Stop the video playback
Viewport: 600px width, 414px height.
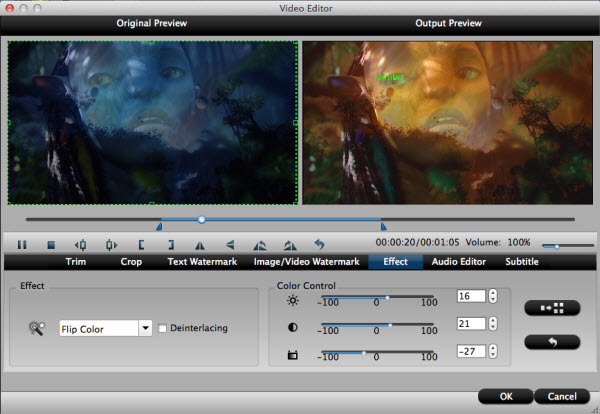coord(51,244)
